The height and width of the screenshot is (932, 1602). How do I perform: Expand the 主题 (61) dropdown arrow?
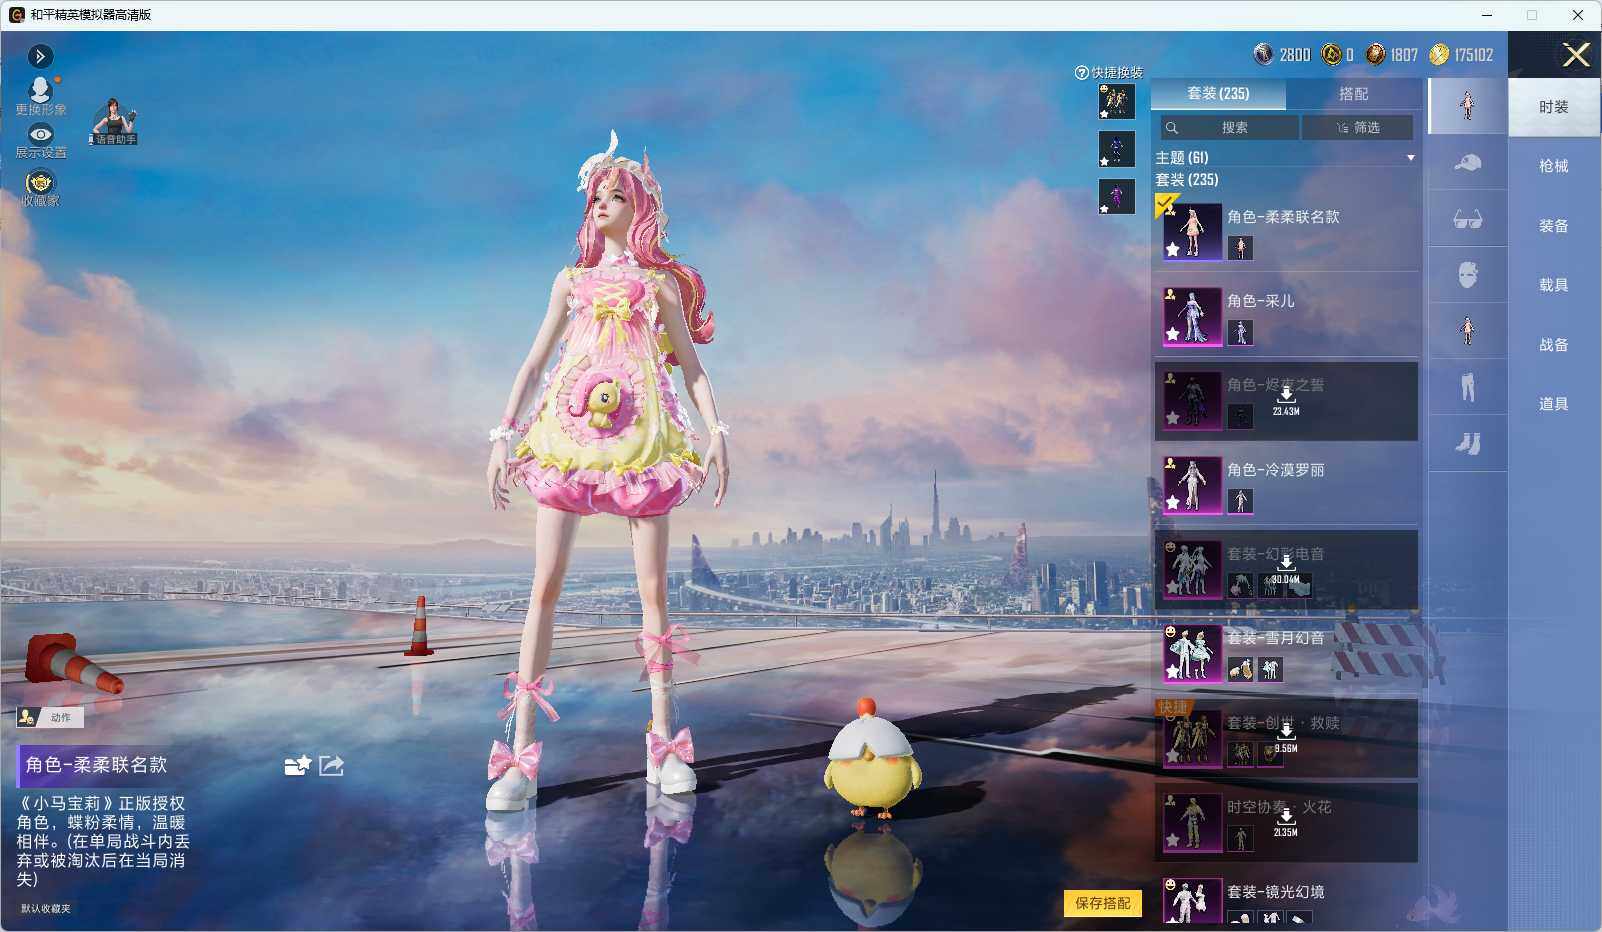pyautogui.click(x=1410, y=158)
